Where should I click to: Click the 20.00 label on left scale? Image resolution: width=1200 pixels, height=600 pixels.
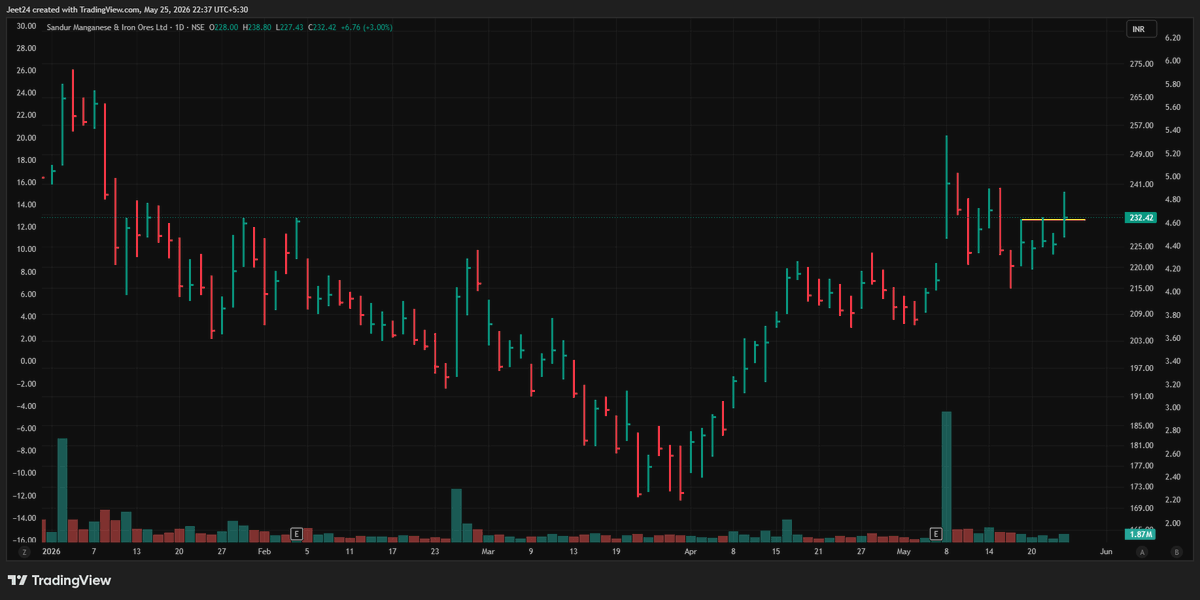[27, 138]
